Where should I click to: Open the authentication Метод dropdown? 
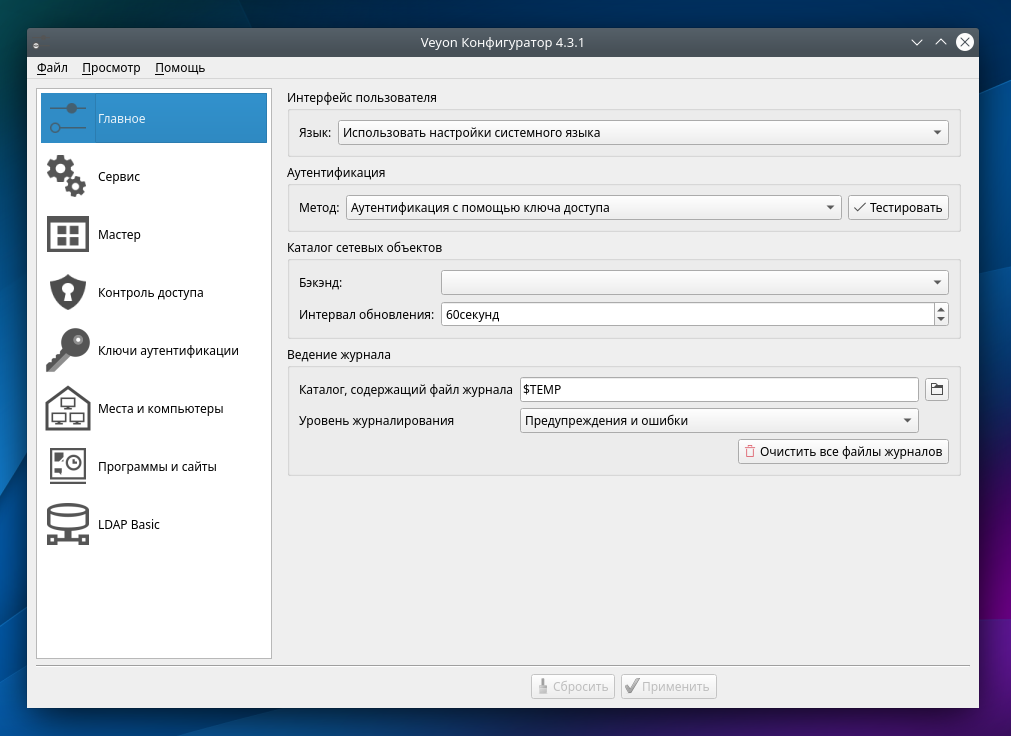click(593, 208)
